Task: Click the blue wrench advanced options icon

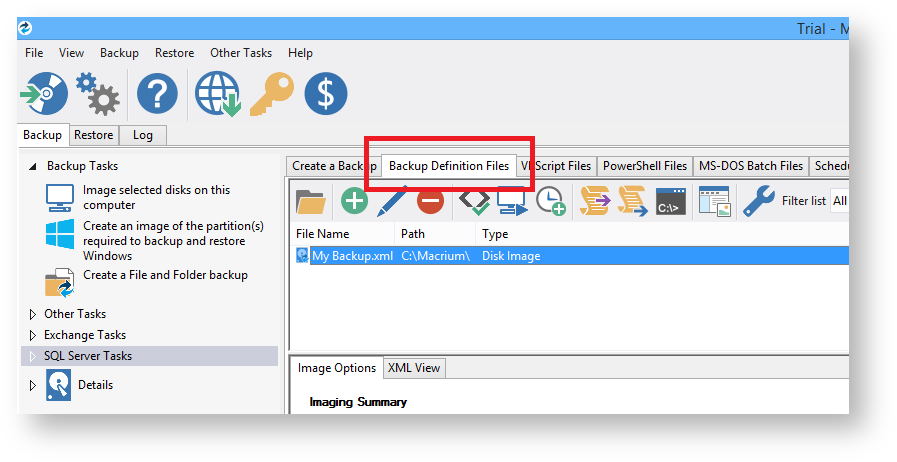Action: coord(759,201)
